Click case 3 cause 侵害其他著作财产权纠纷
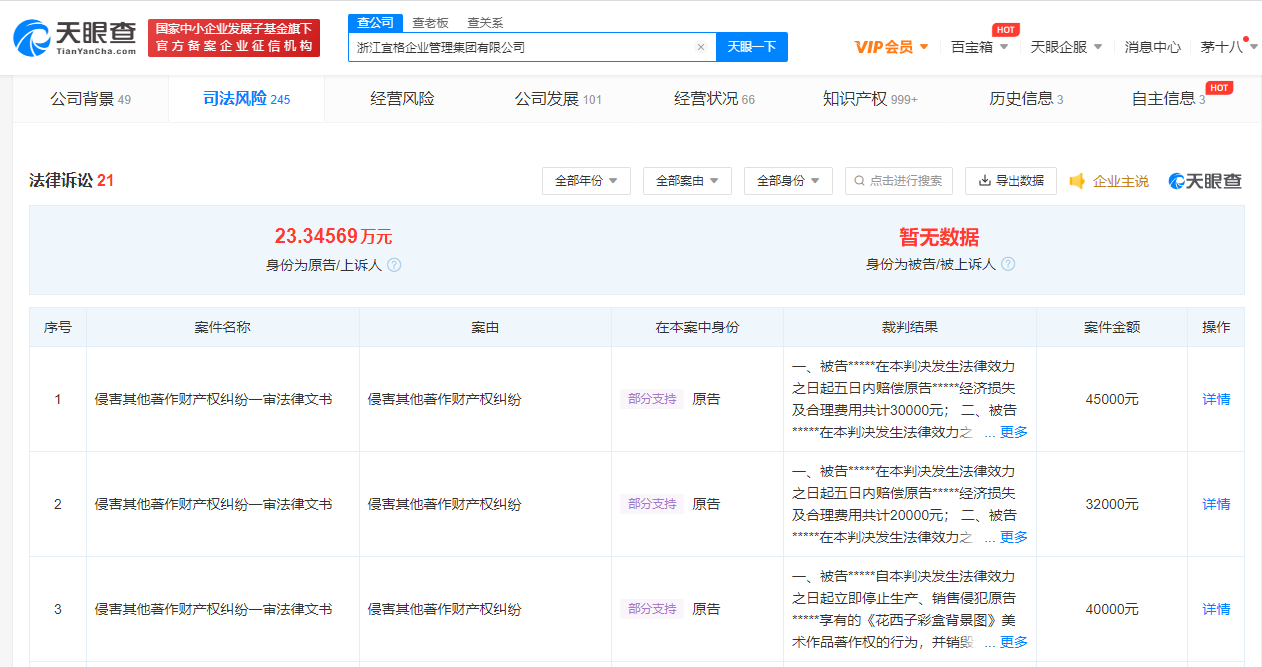Image resolution: width=1262 pixels, height=667 pixels. coord(444,609)
